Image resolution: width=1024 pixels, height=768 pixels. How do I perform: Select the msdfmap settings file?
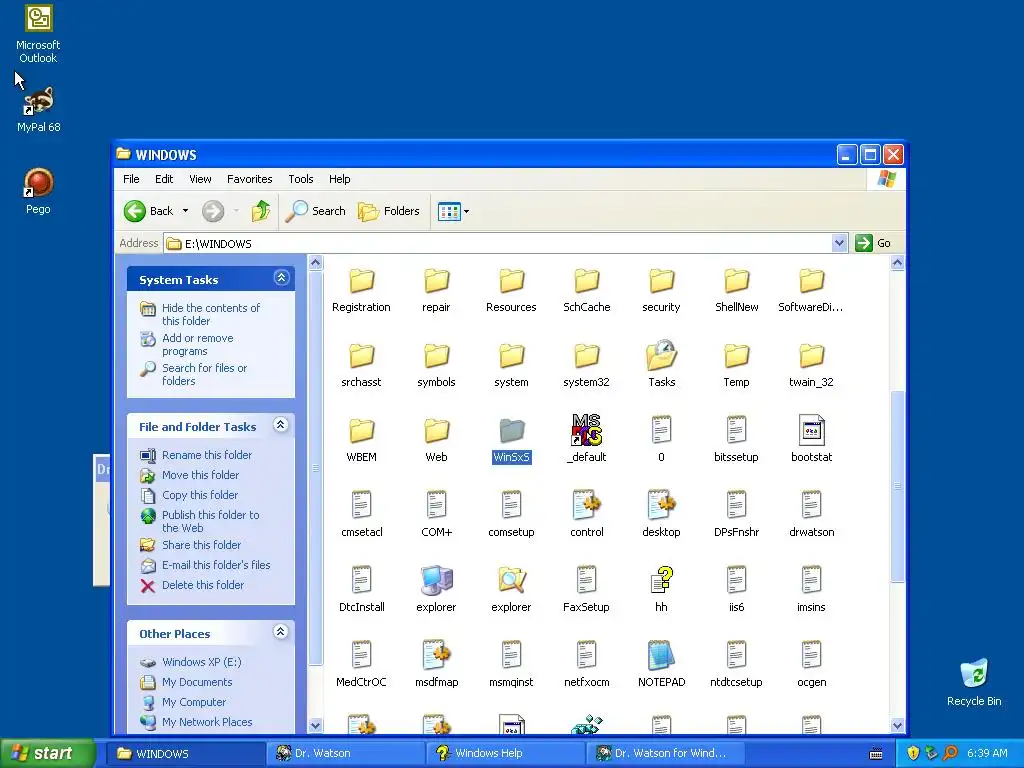(x=436, y=664)
